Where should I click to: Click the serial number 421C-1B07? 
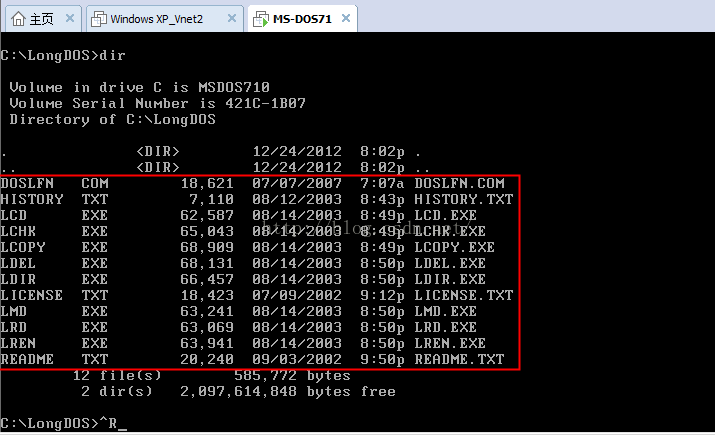265,103
